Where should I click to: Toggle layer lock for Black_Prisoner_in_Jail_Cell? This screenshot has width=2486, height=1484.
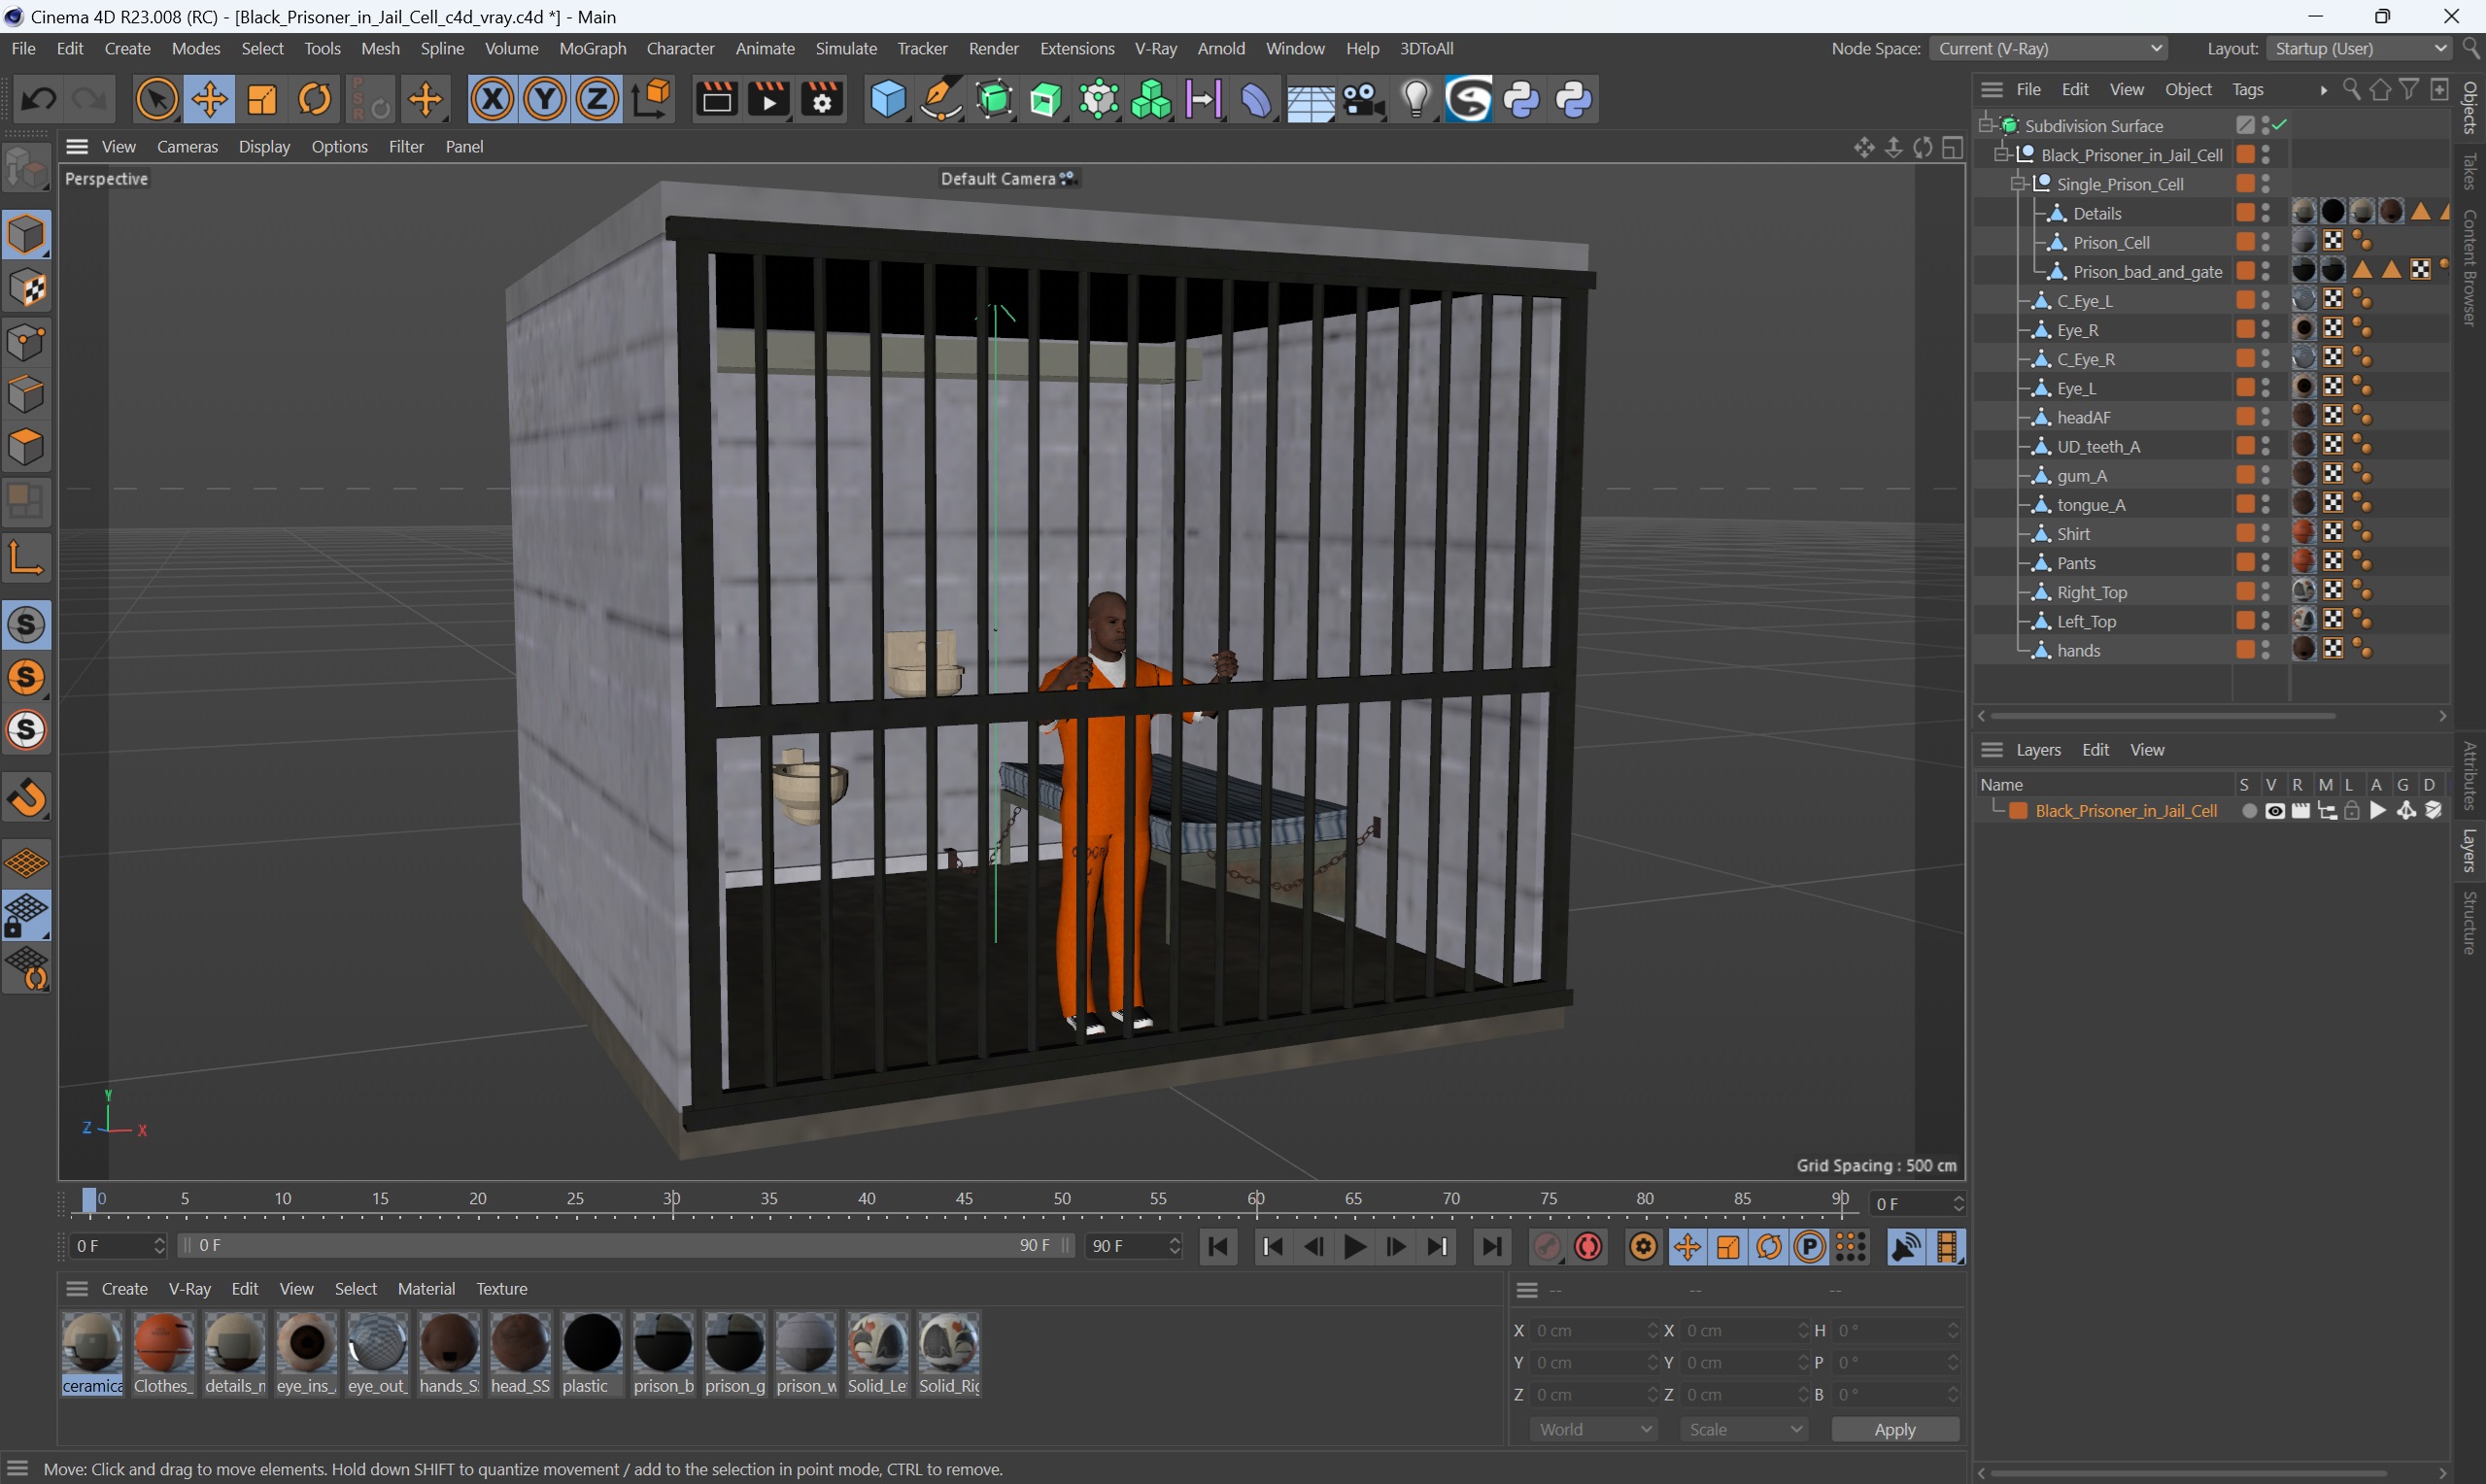[x=2352, y=811]
